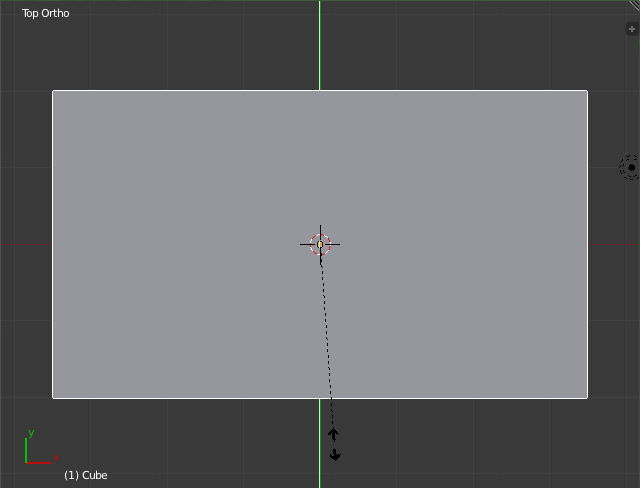Click the top-left corner of the cube
Screen dimensions: 640x488
(x=53, y=91)
